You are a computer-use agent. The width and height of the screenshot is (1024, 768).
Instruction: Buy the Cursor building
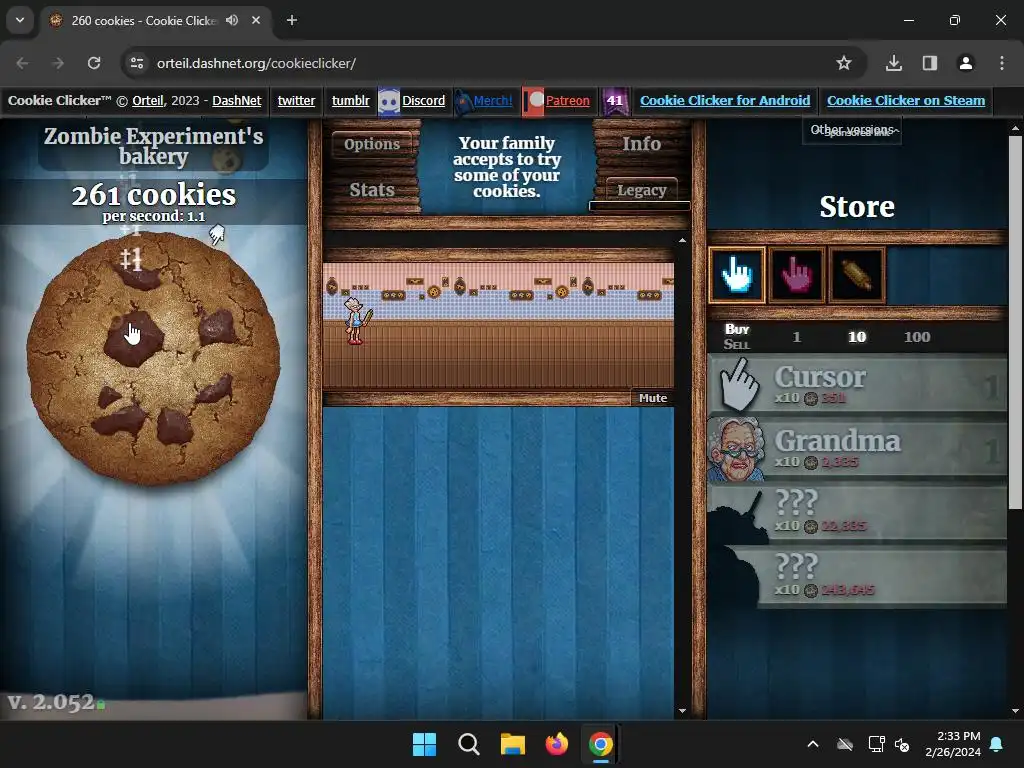pyautogui.click(x=857, y=385)
